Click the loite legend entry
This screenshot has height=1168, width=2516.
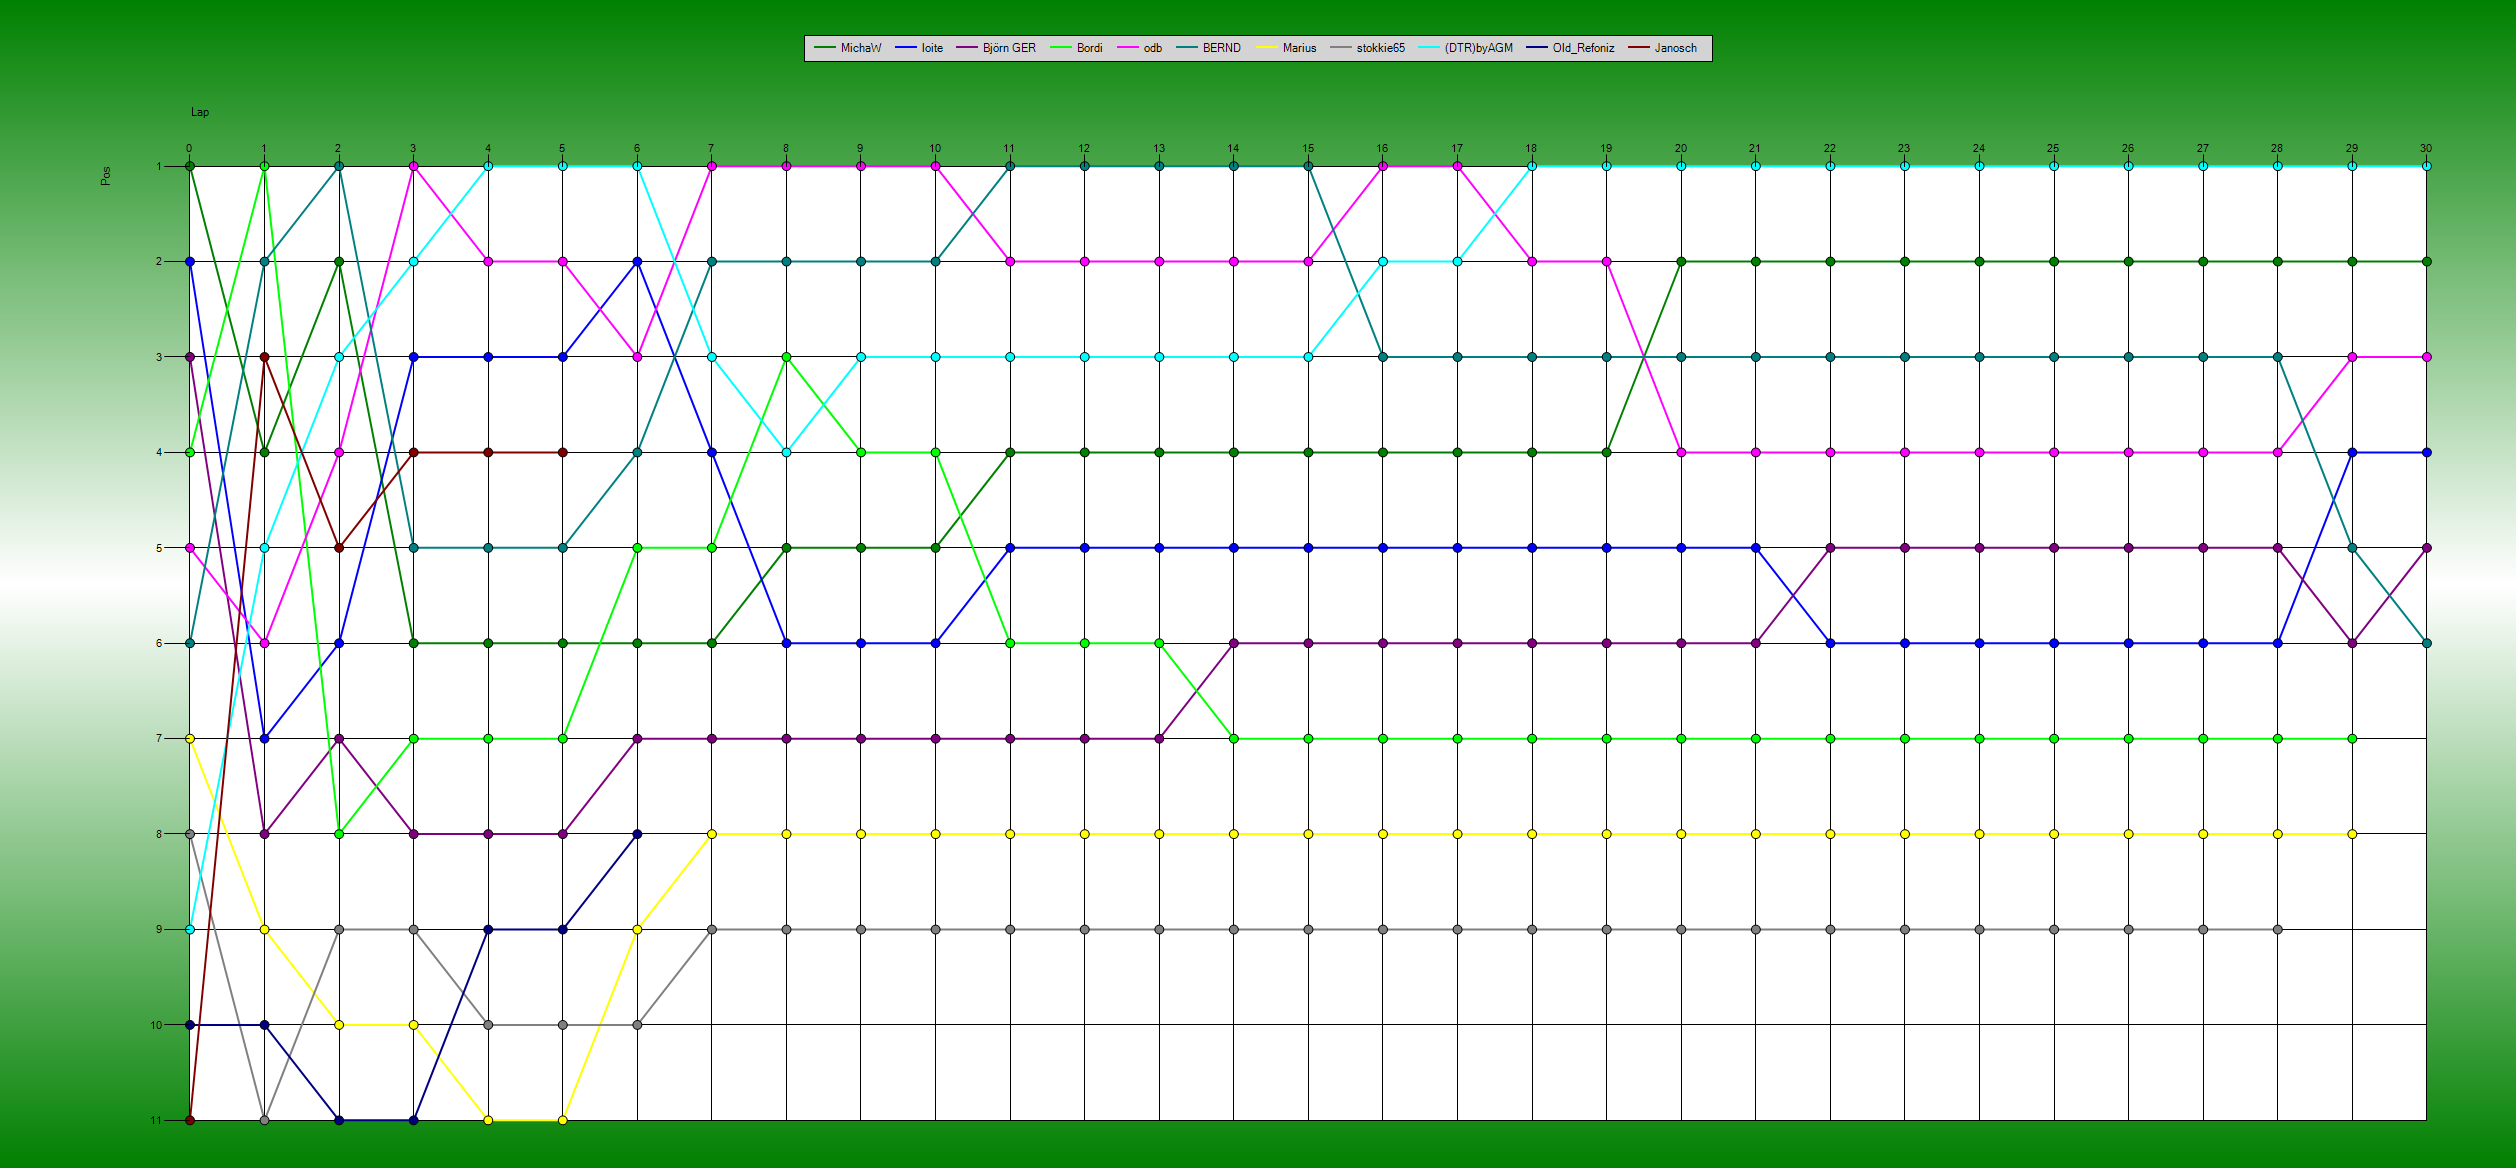(931, 48)
